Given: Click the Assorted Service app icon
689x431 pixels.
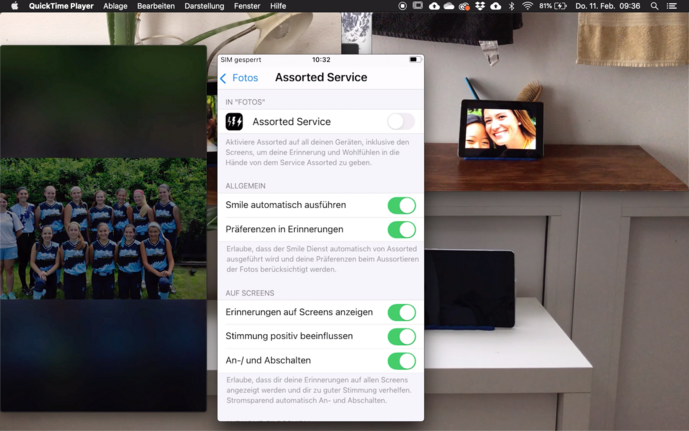Looking at the screenshot, I should [234, 122].
